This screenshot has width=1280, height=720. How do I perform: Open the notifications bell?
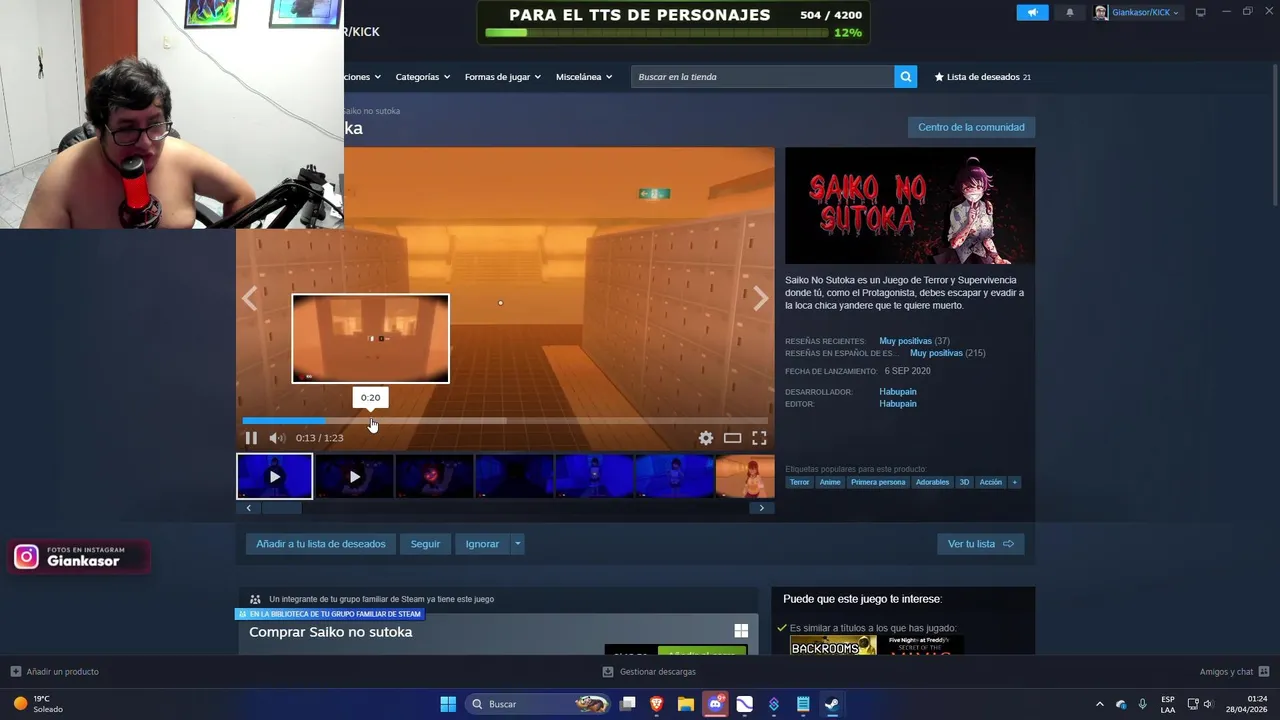click(x=1070, y=12)
